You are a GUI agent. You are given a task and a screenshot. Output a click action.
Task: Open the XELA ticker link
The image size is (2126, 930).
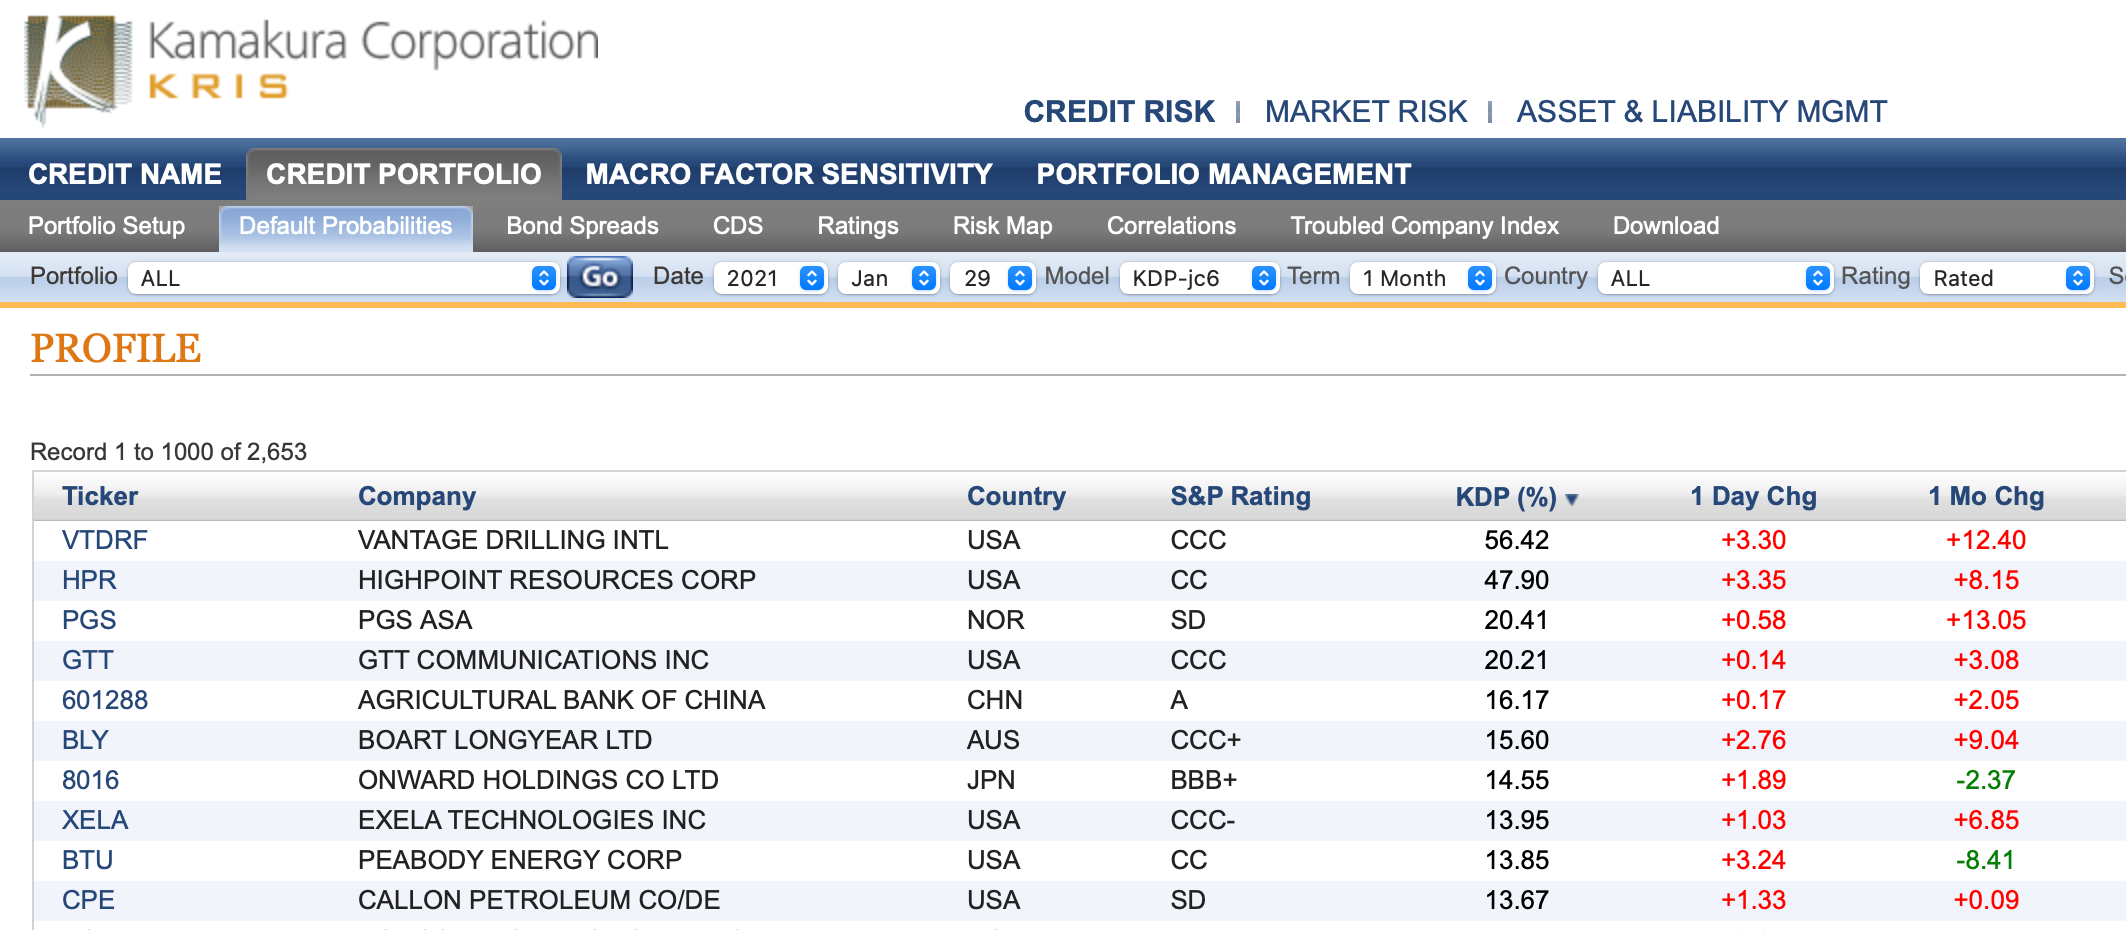click(95, 820)
